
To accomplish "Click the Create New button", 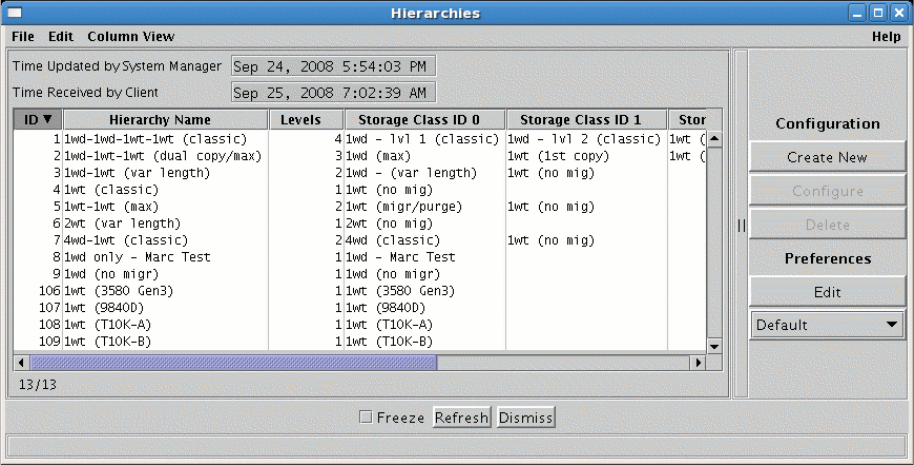I will point(827,157).
